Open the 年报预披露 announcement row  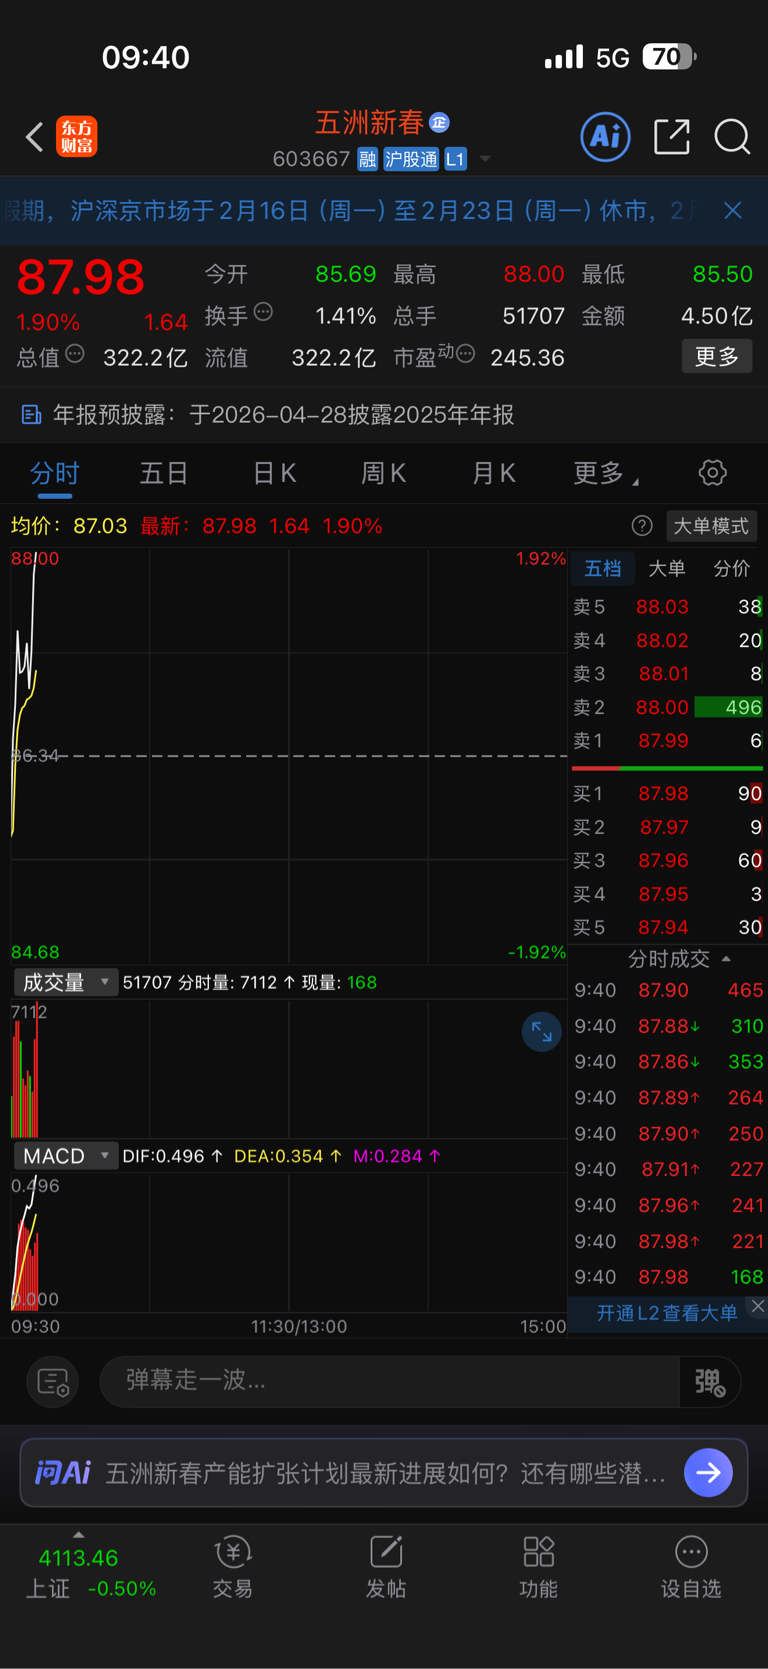click(384, 415)
